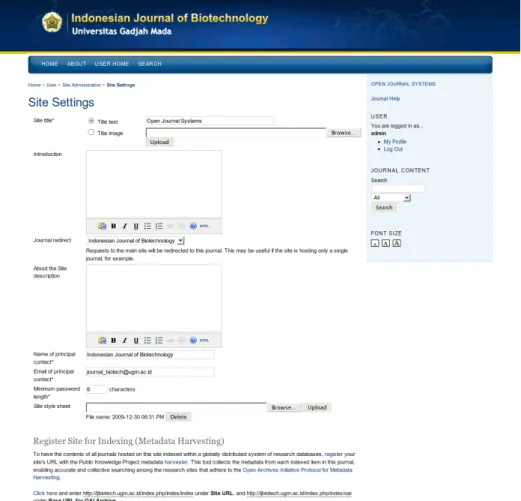This screenshot has height=501, width=521.
Task: Click Paste from Word icon in About editor
Action: tap(102, 340)
